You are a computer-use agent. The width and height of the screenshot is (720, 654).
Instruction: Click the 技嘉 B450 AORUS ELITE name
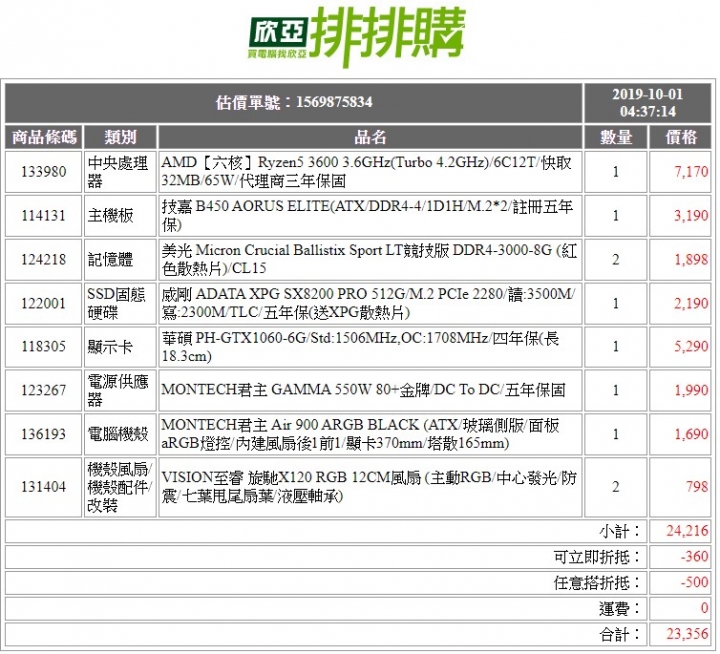pyautogui.click(x=370, y=215)
